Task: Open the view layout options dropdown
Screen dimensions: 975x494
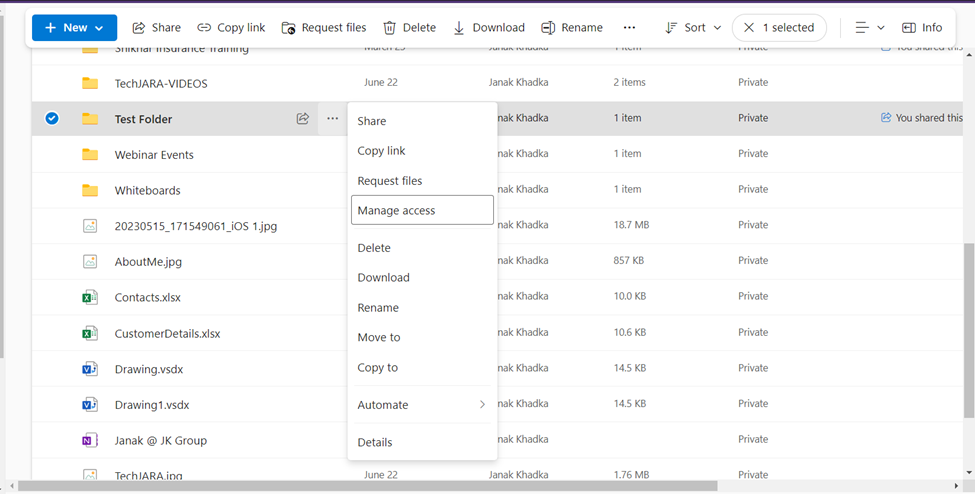Action: tap(870, 28)
